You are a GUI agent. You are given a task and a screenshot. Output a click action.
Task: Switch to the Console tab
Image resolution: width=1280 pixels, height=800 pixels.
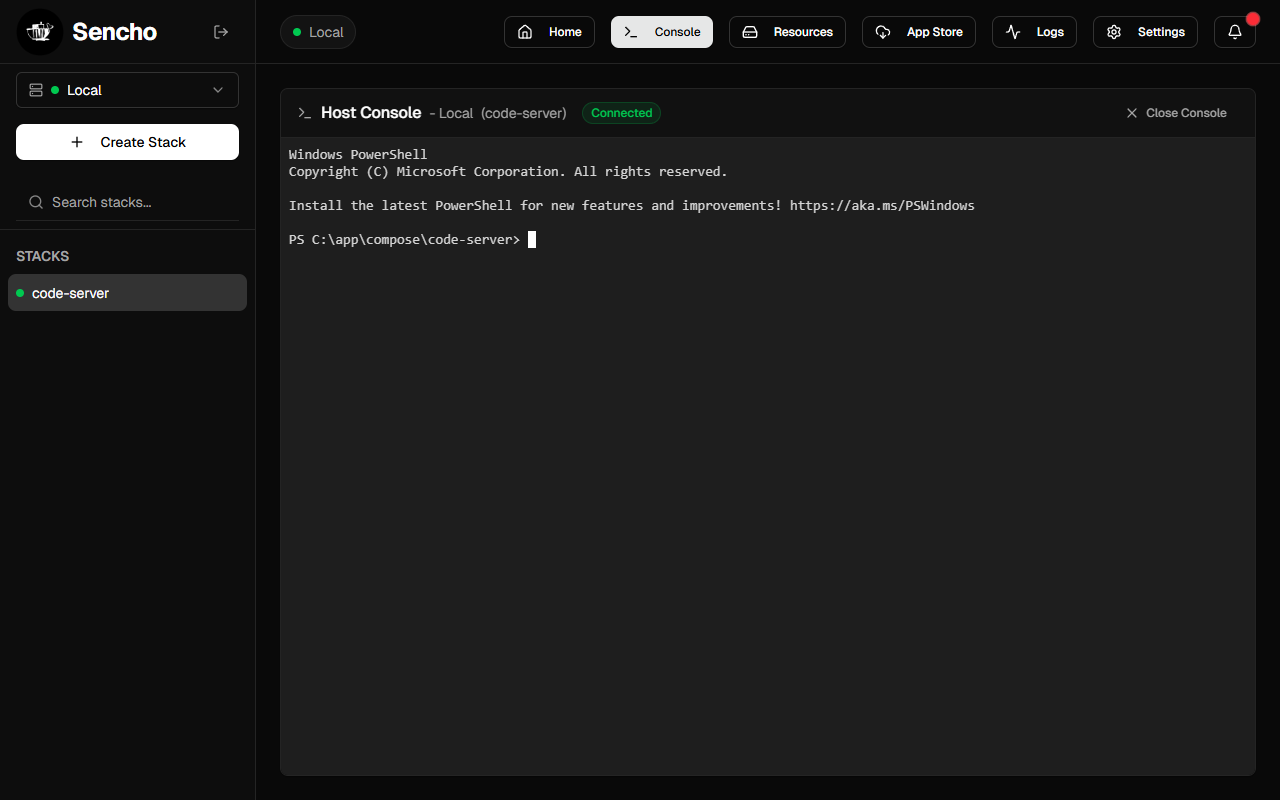tap(662, 32)
